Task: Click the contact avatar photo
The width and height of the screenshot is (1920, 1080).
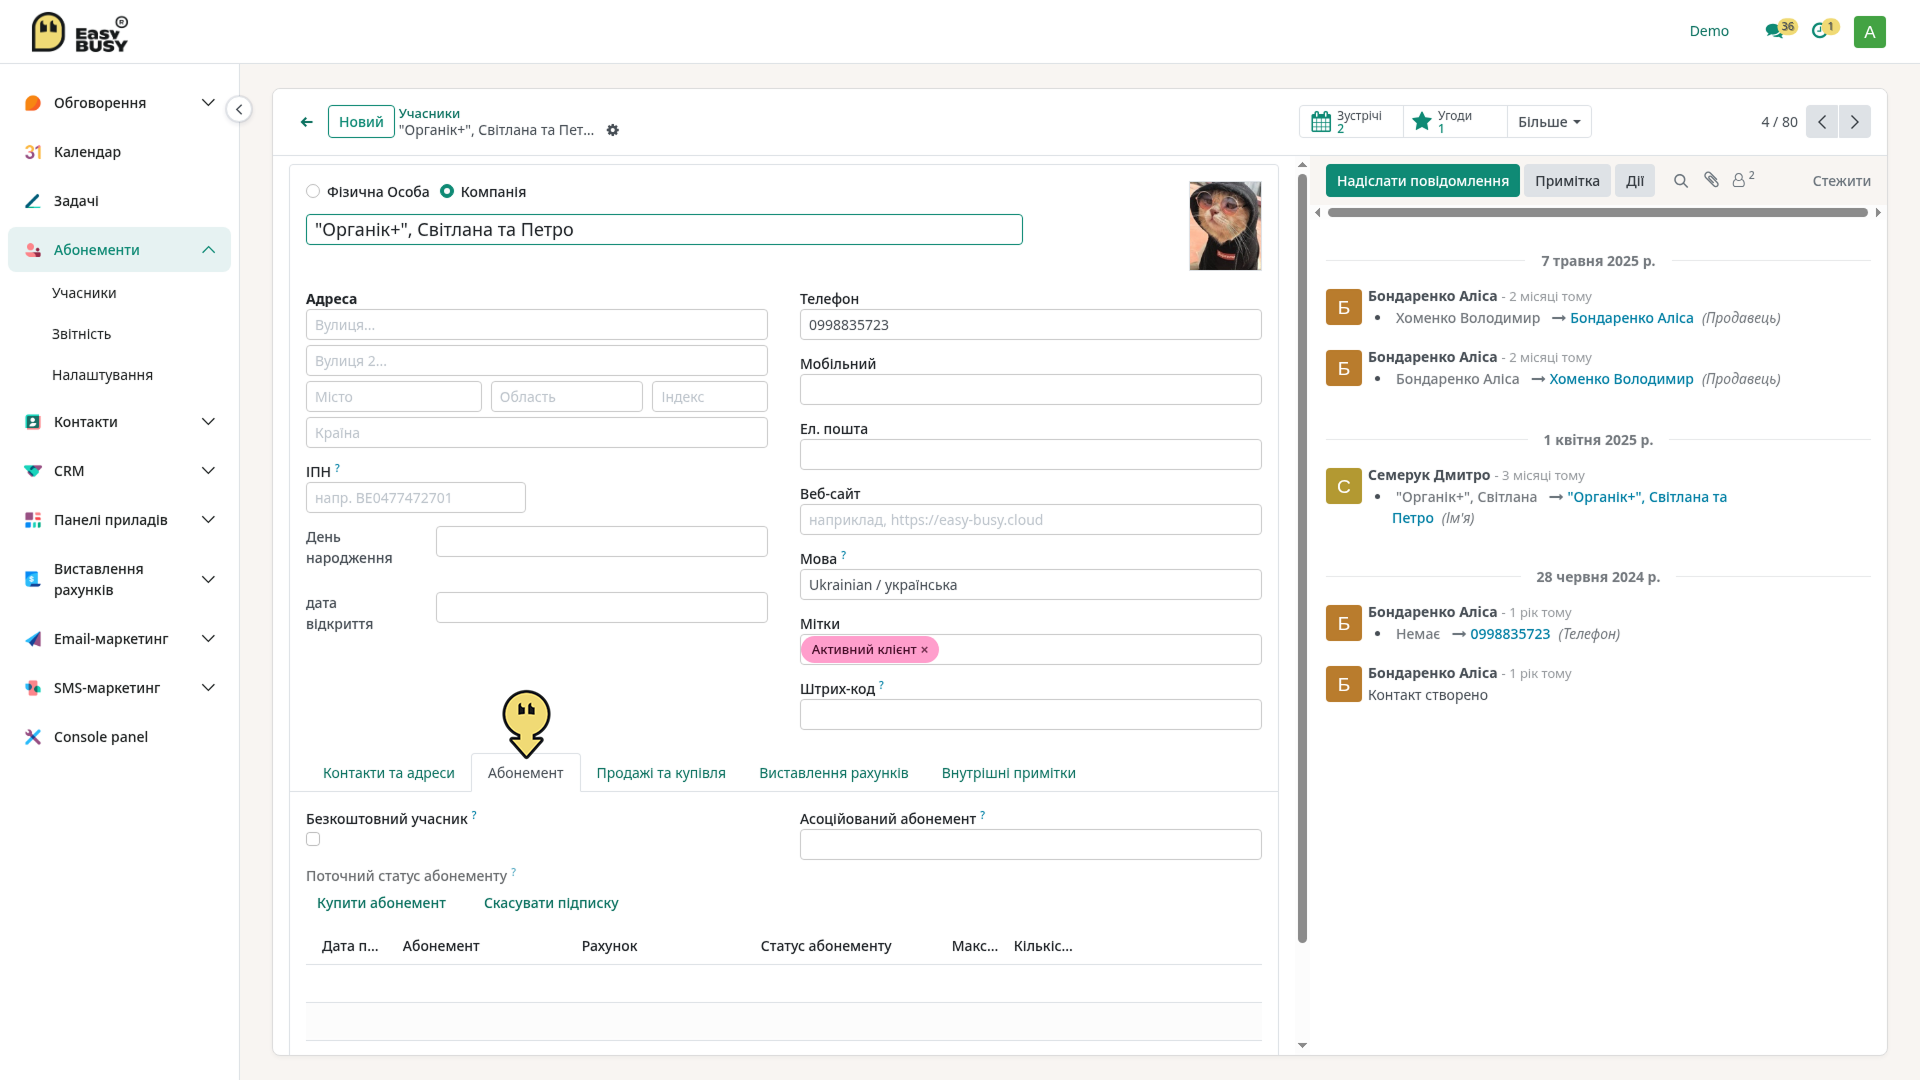Action: pos(1225,226)
